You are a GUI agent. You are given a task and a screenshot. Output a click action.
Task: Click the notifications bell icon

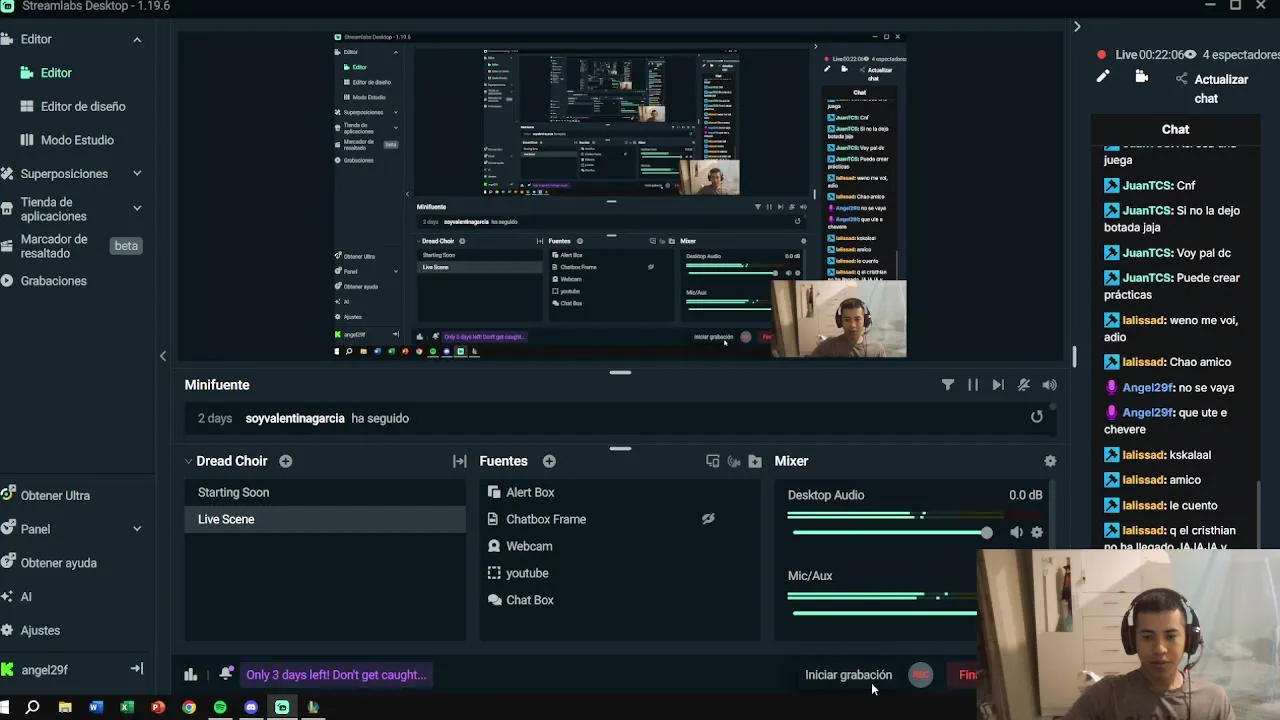click(226, 674)
